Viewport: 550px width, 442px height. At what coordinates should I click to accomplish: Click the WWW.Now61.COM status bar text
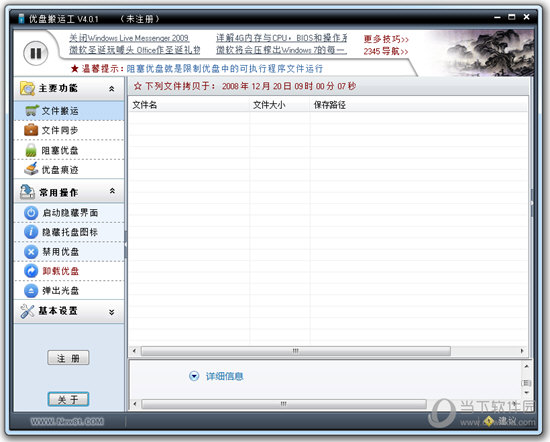click(x=67, y=421)
